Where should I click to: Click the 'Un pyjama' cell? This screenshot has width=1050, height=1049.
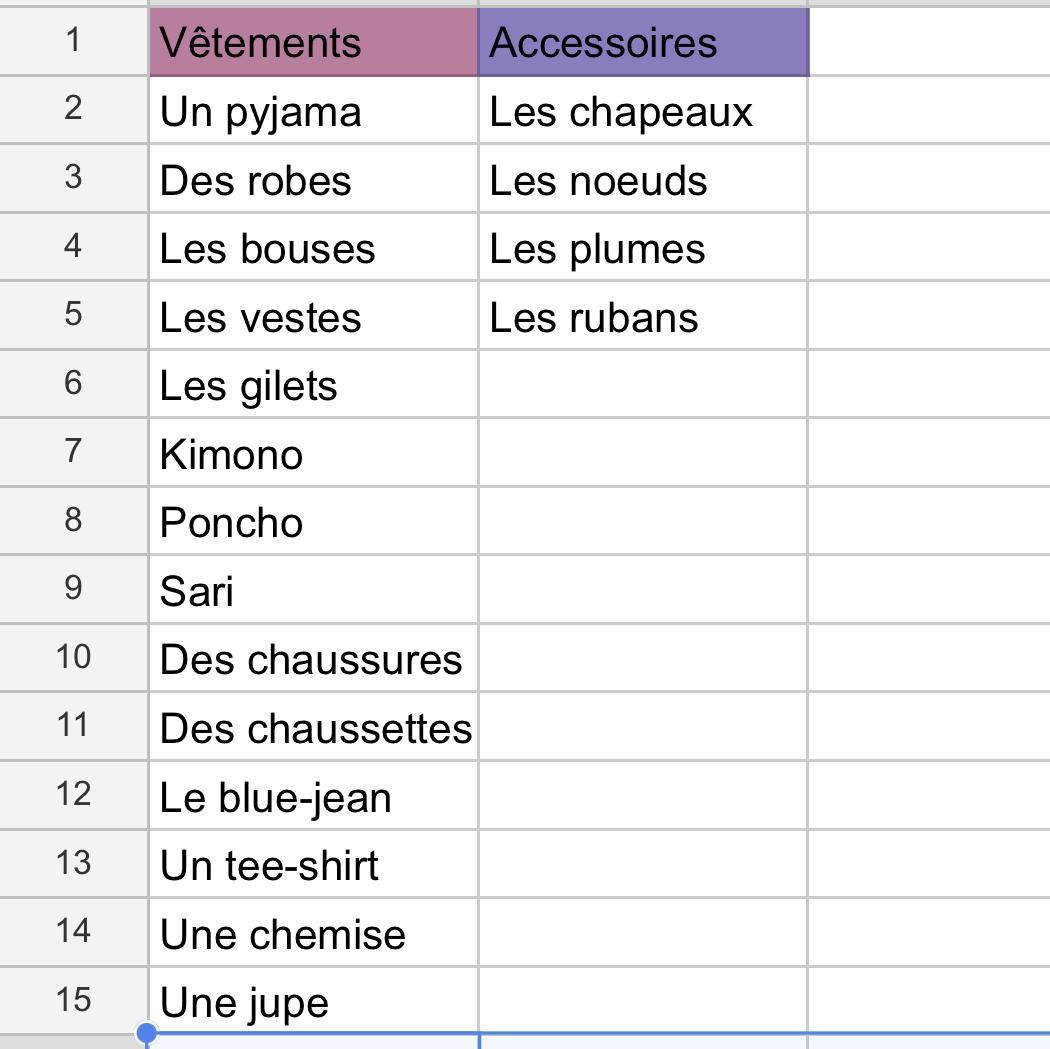point(313,110)
